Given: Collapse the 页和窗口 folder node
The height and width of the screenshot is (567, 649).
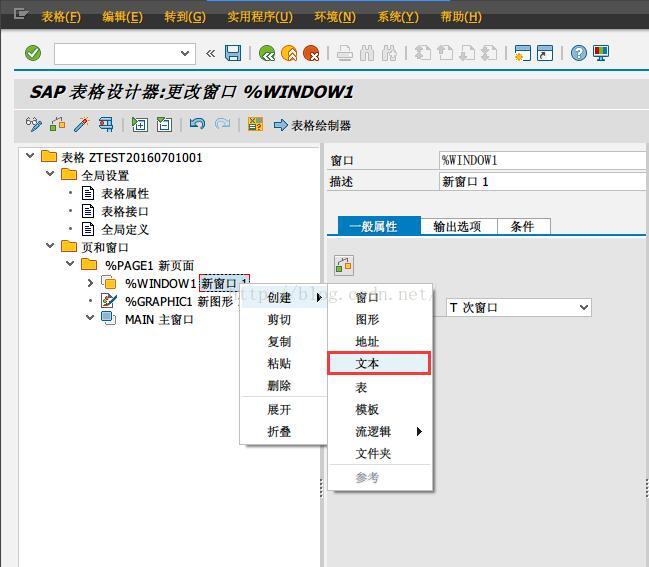Looking at the screenshot, I should [50, 246].
